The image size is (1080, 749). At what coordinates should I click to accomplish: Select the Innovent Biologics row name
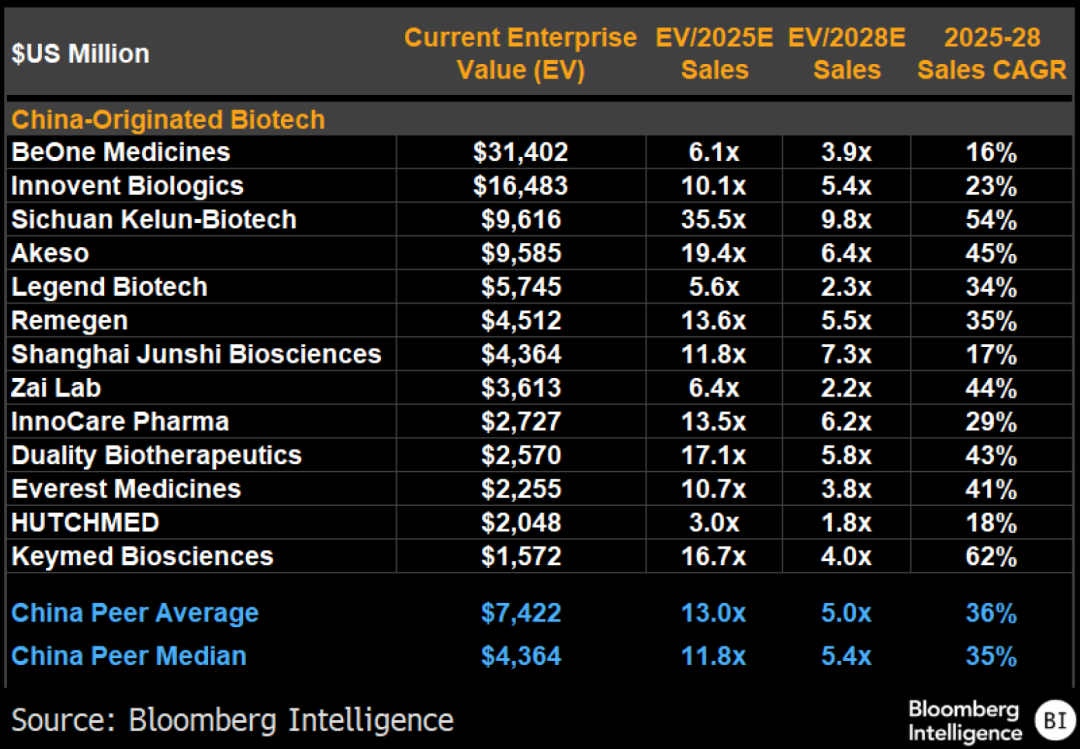pos(127,186)
